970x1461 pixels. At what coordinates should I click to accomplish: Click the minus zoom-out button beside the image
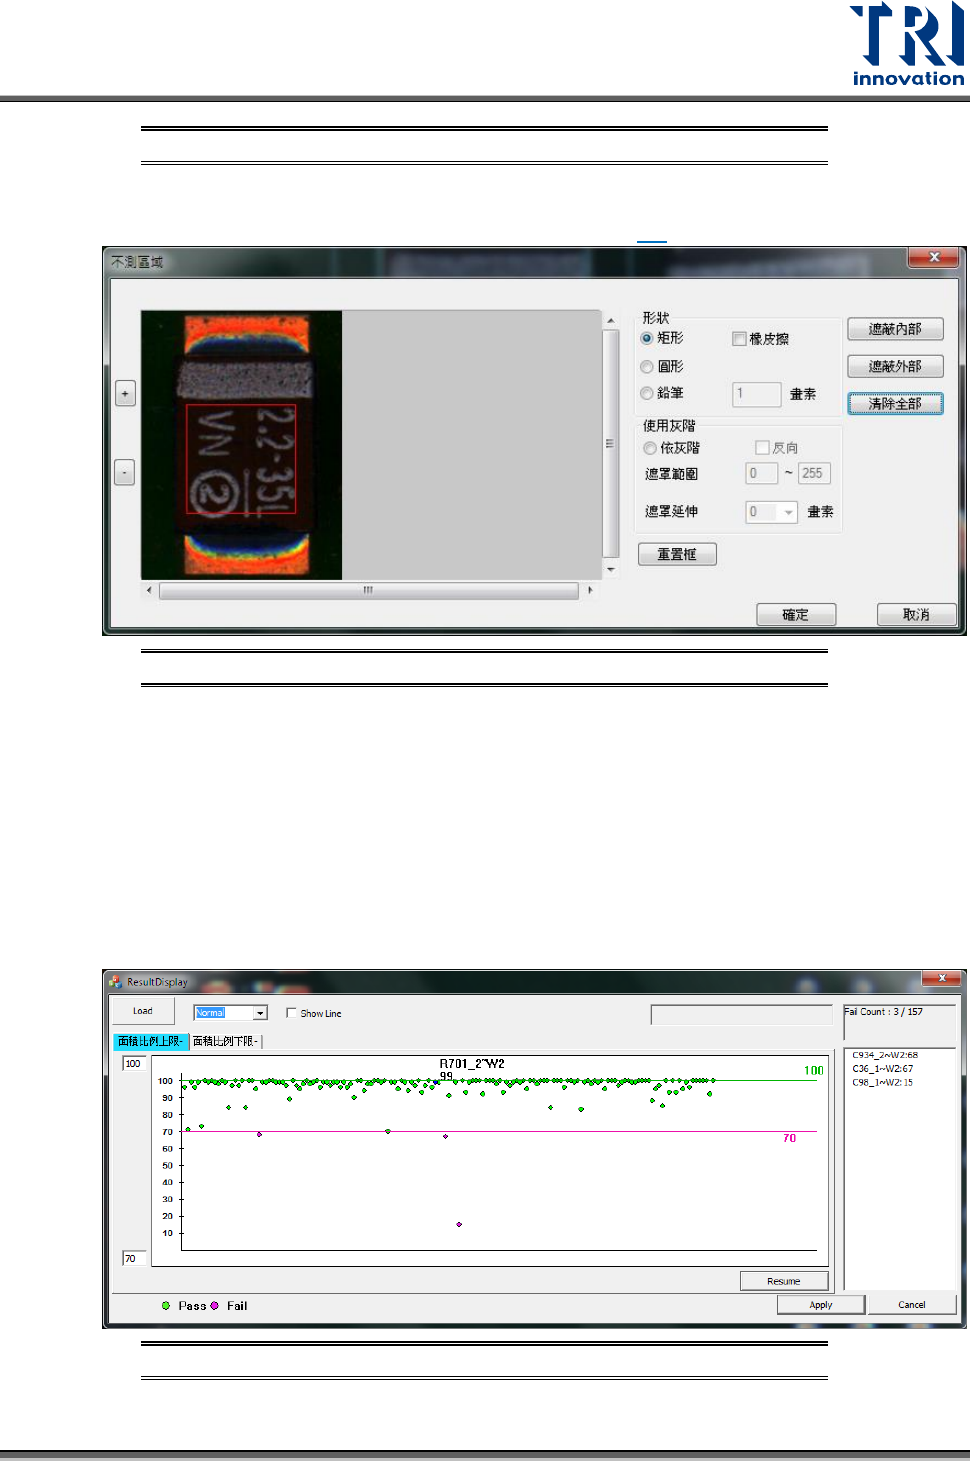125,472
